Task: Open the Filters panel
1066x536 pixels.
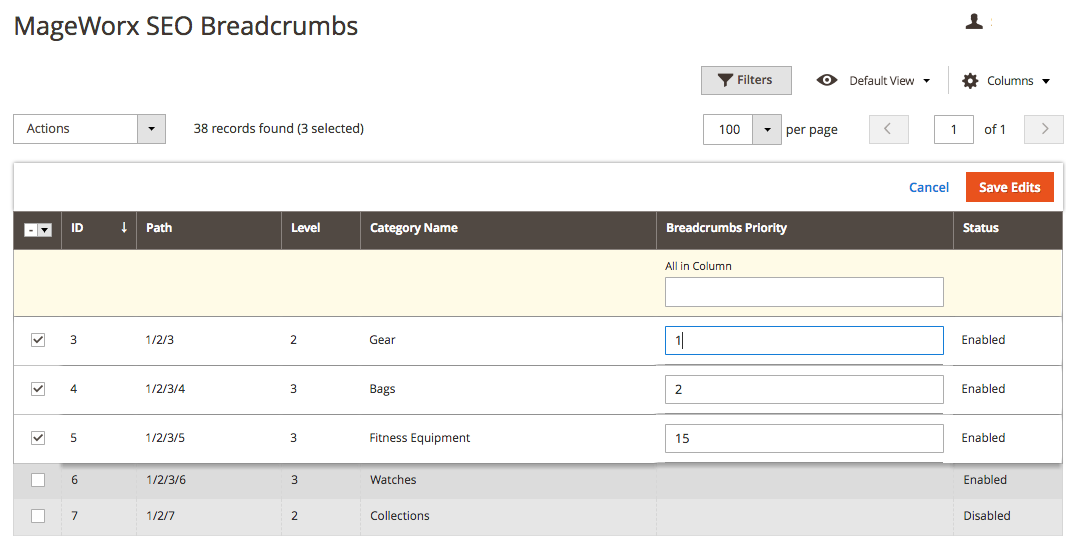Action: [746, 80]
